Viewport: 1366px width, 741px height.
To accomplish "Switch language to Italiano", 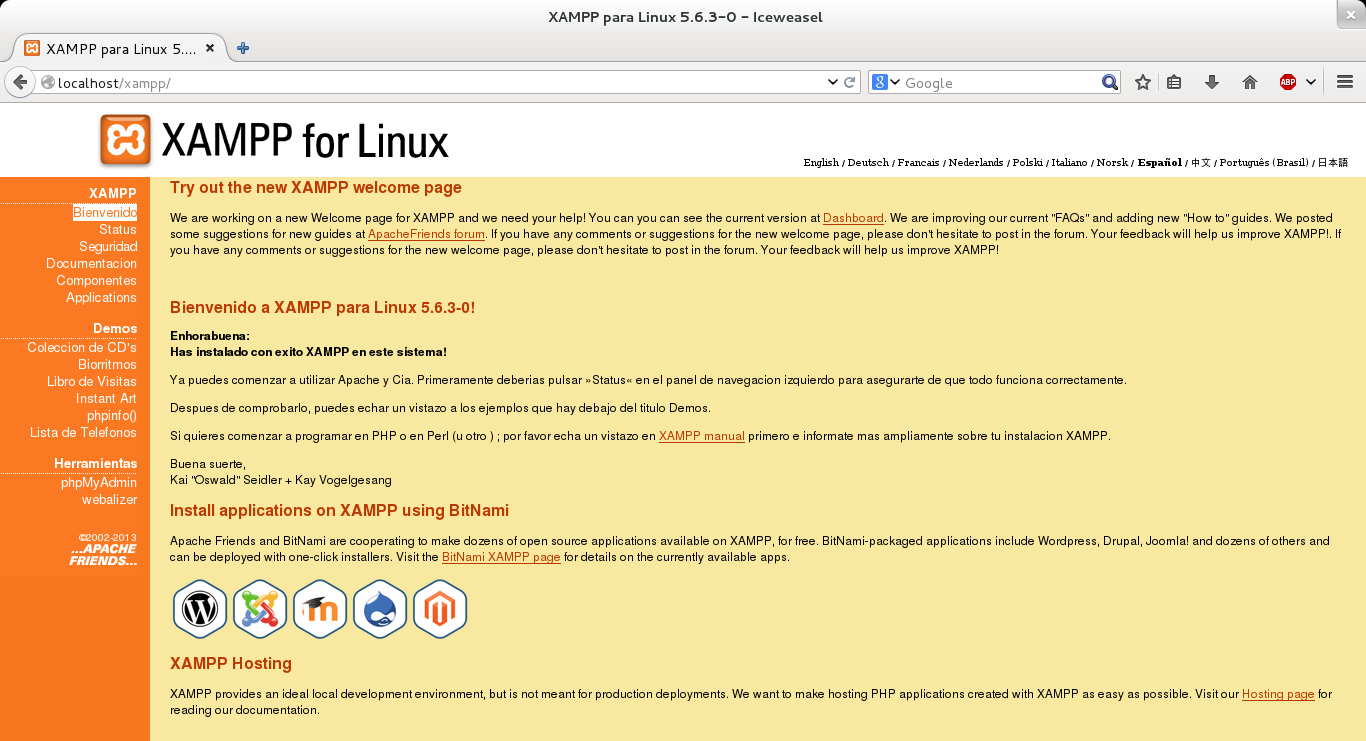I will (x=1069, y=162).
